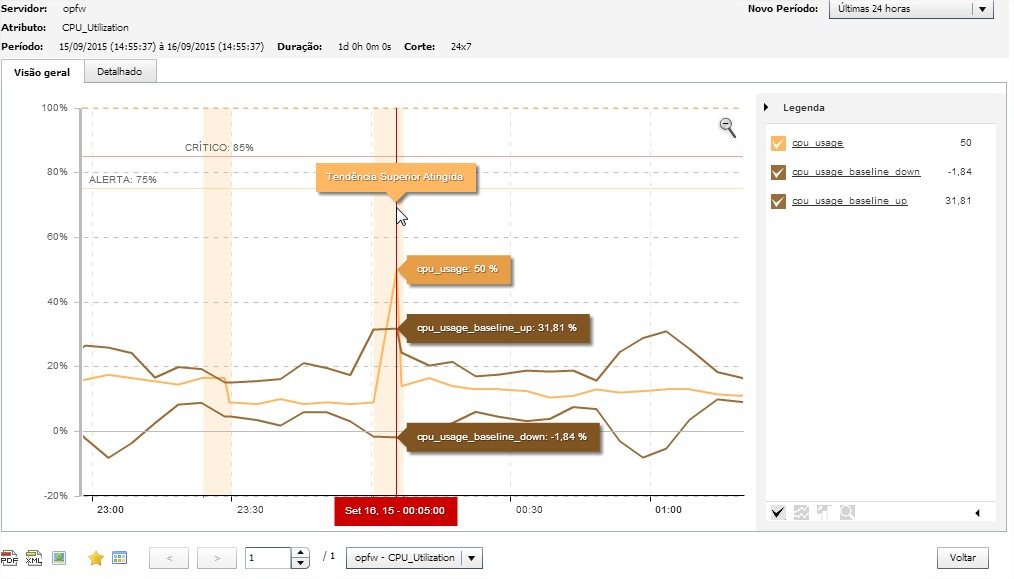Select the Visão geral tab
The image size is (1014, 579).
point(42,72)
